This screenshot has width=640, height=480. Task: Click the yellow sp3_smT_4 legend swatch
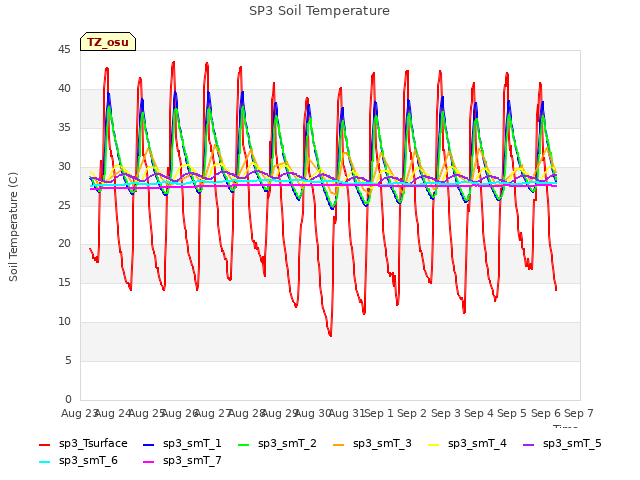[433, 444]
